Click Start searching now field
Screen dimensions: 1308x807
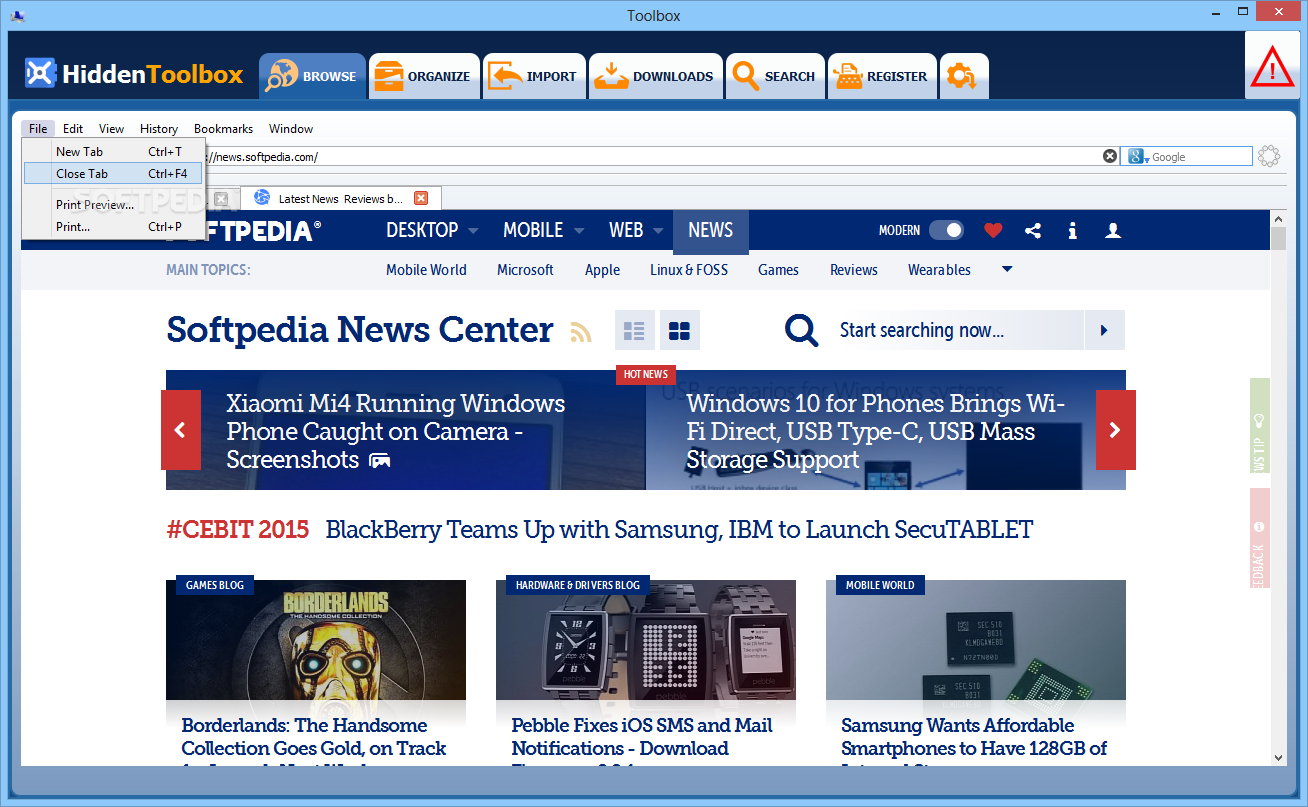955,330
